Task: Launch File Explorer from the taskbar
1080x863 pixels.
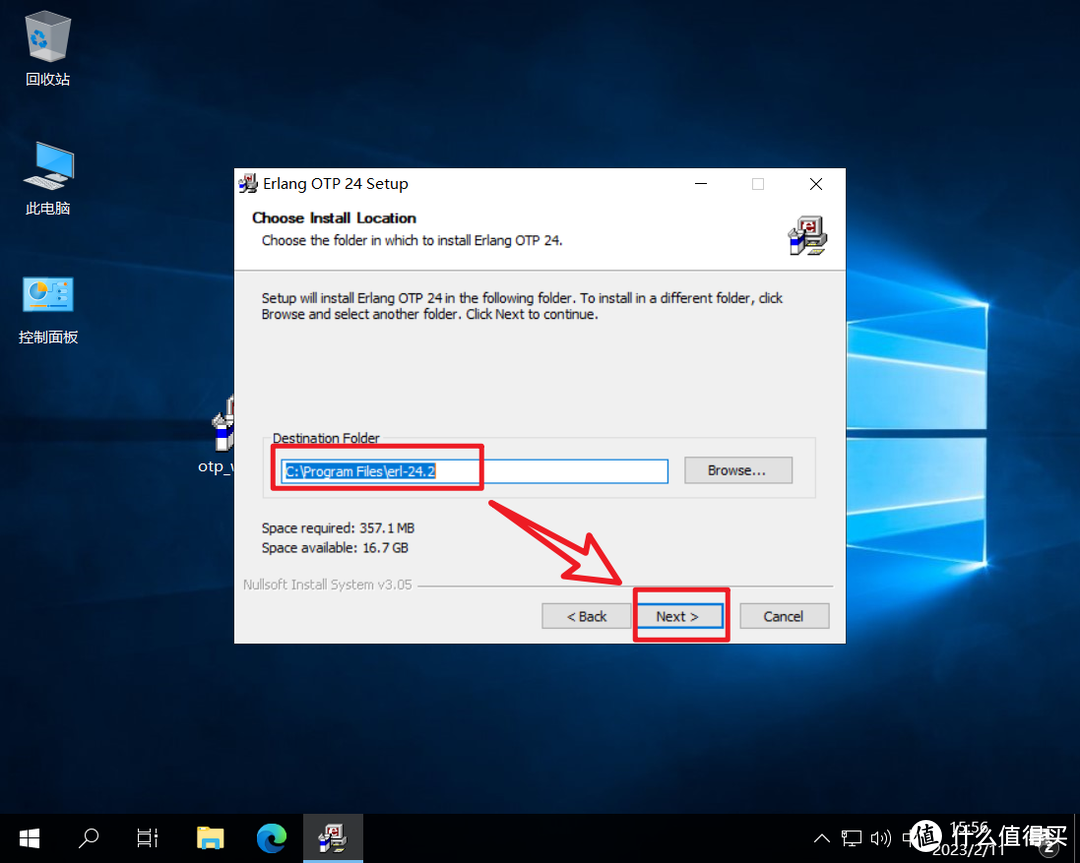Action: 210,838
